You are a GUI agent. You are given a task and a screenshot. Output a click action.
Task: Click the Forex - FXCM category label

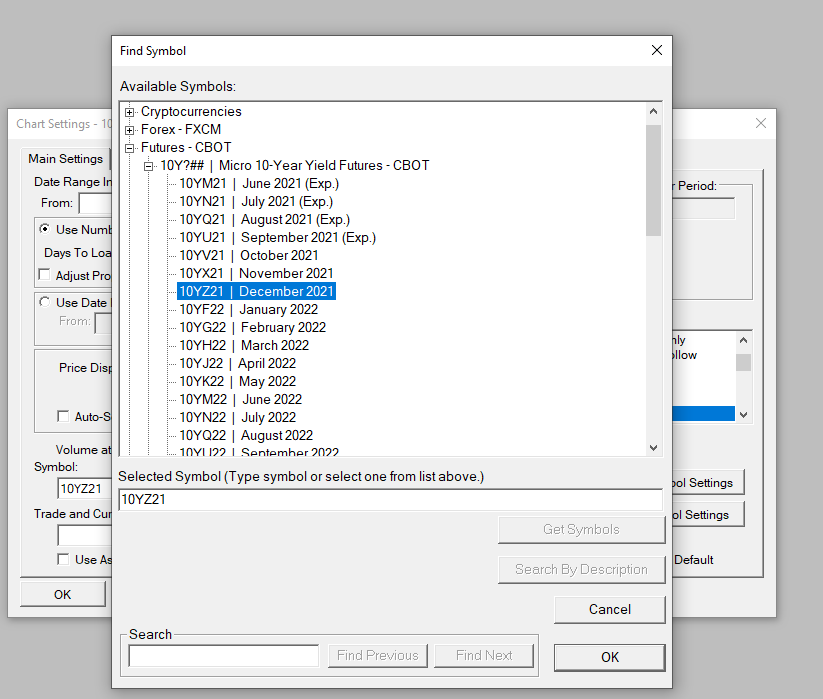point(181,130)
